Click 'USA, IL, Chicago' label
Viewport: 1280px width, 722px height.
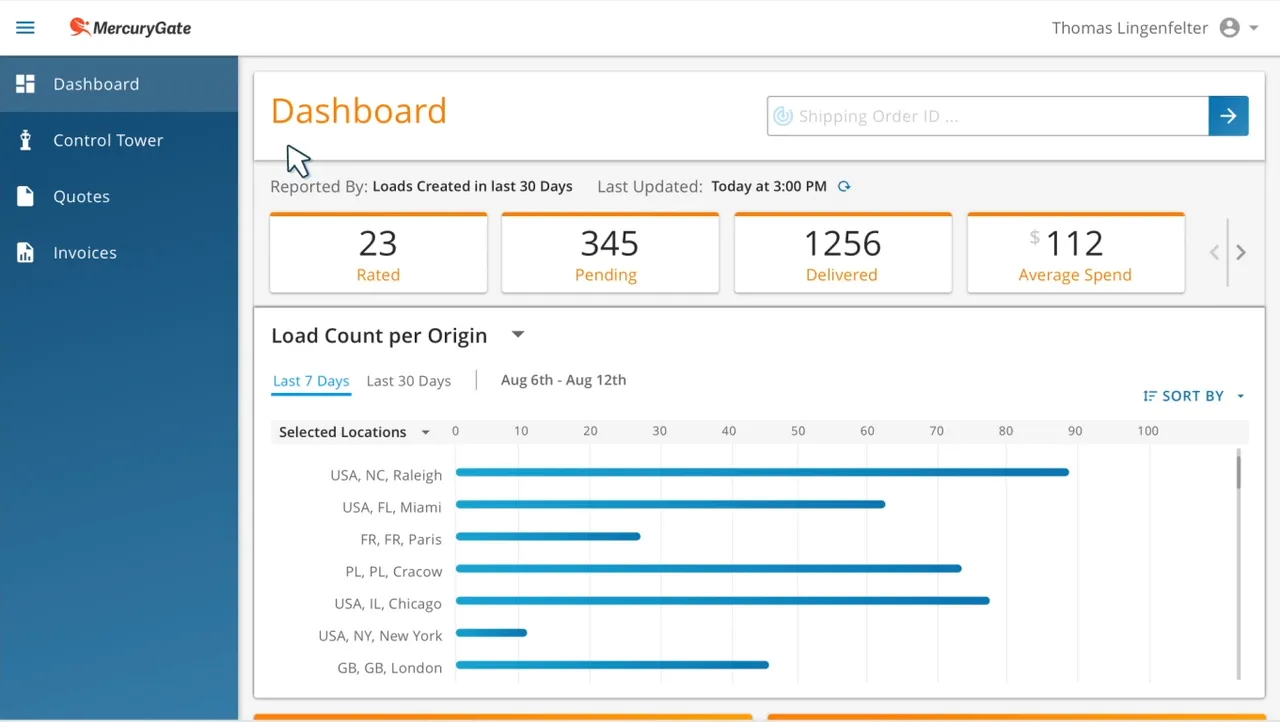(388, 603)
